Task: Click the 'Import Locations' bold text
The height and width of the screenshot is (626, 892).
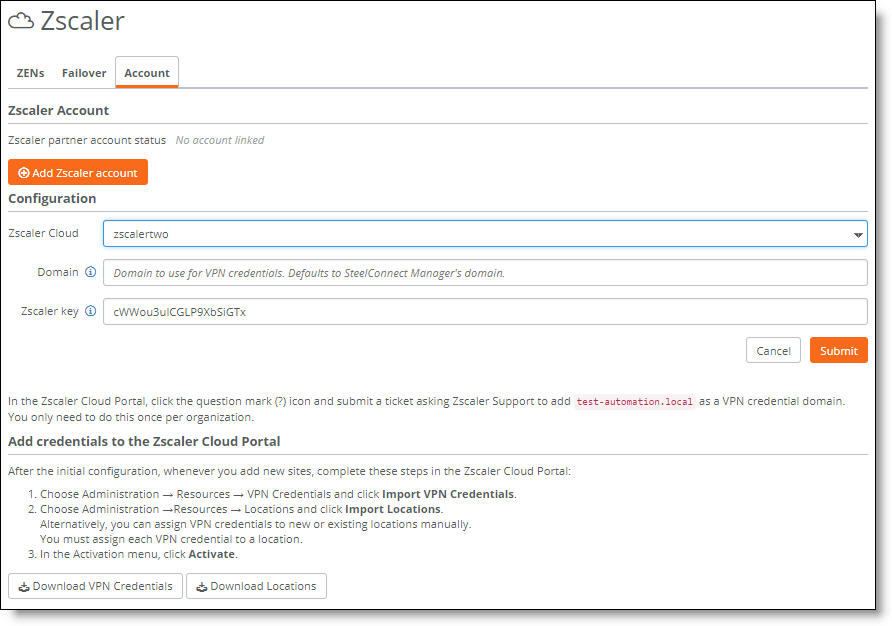Action: click(x=393, y=509)
